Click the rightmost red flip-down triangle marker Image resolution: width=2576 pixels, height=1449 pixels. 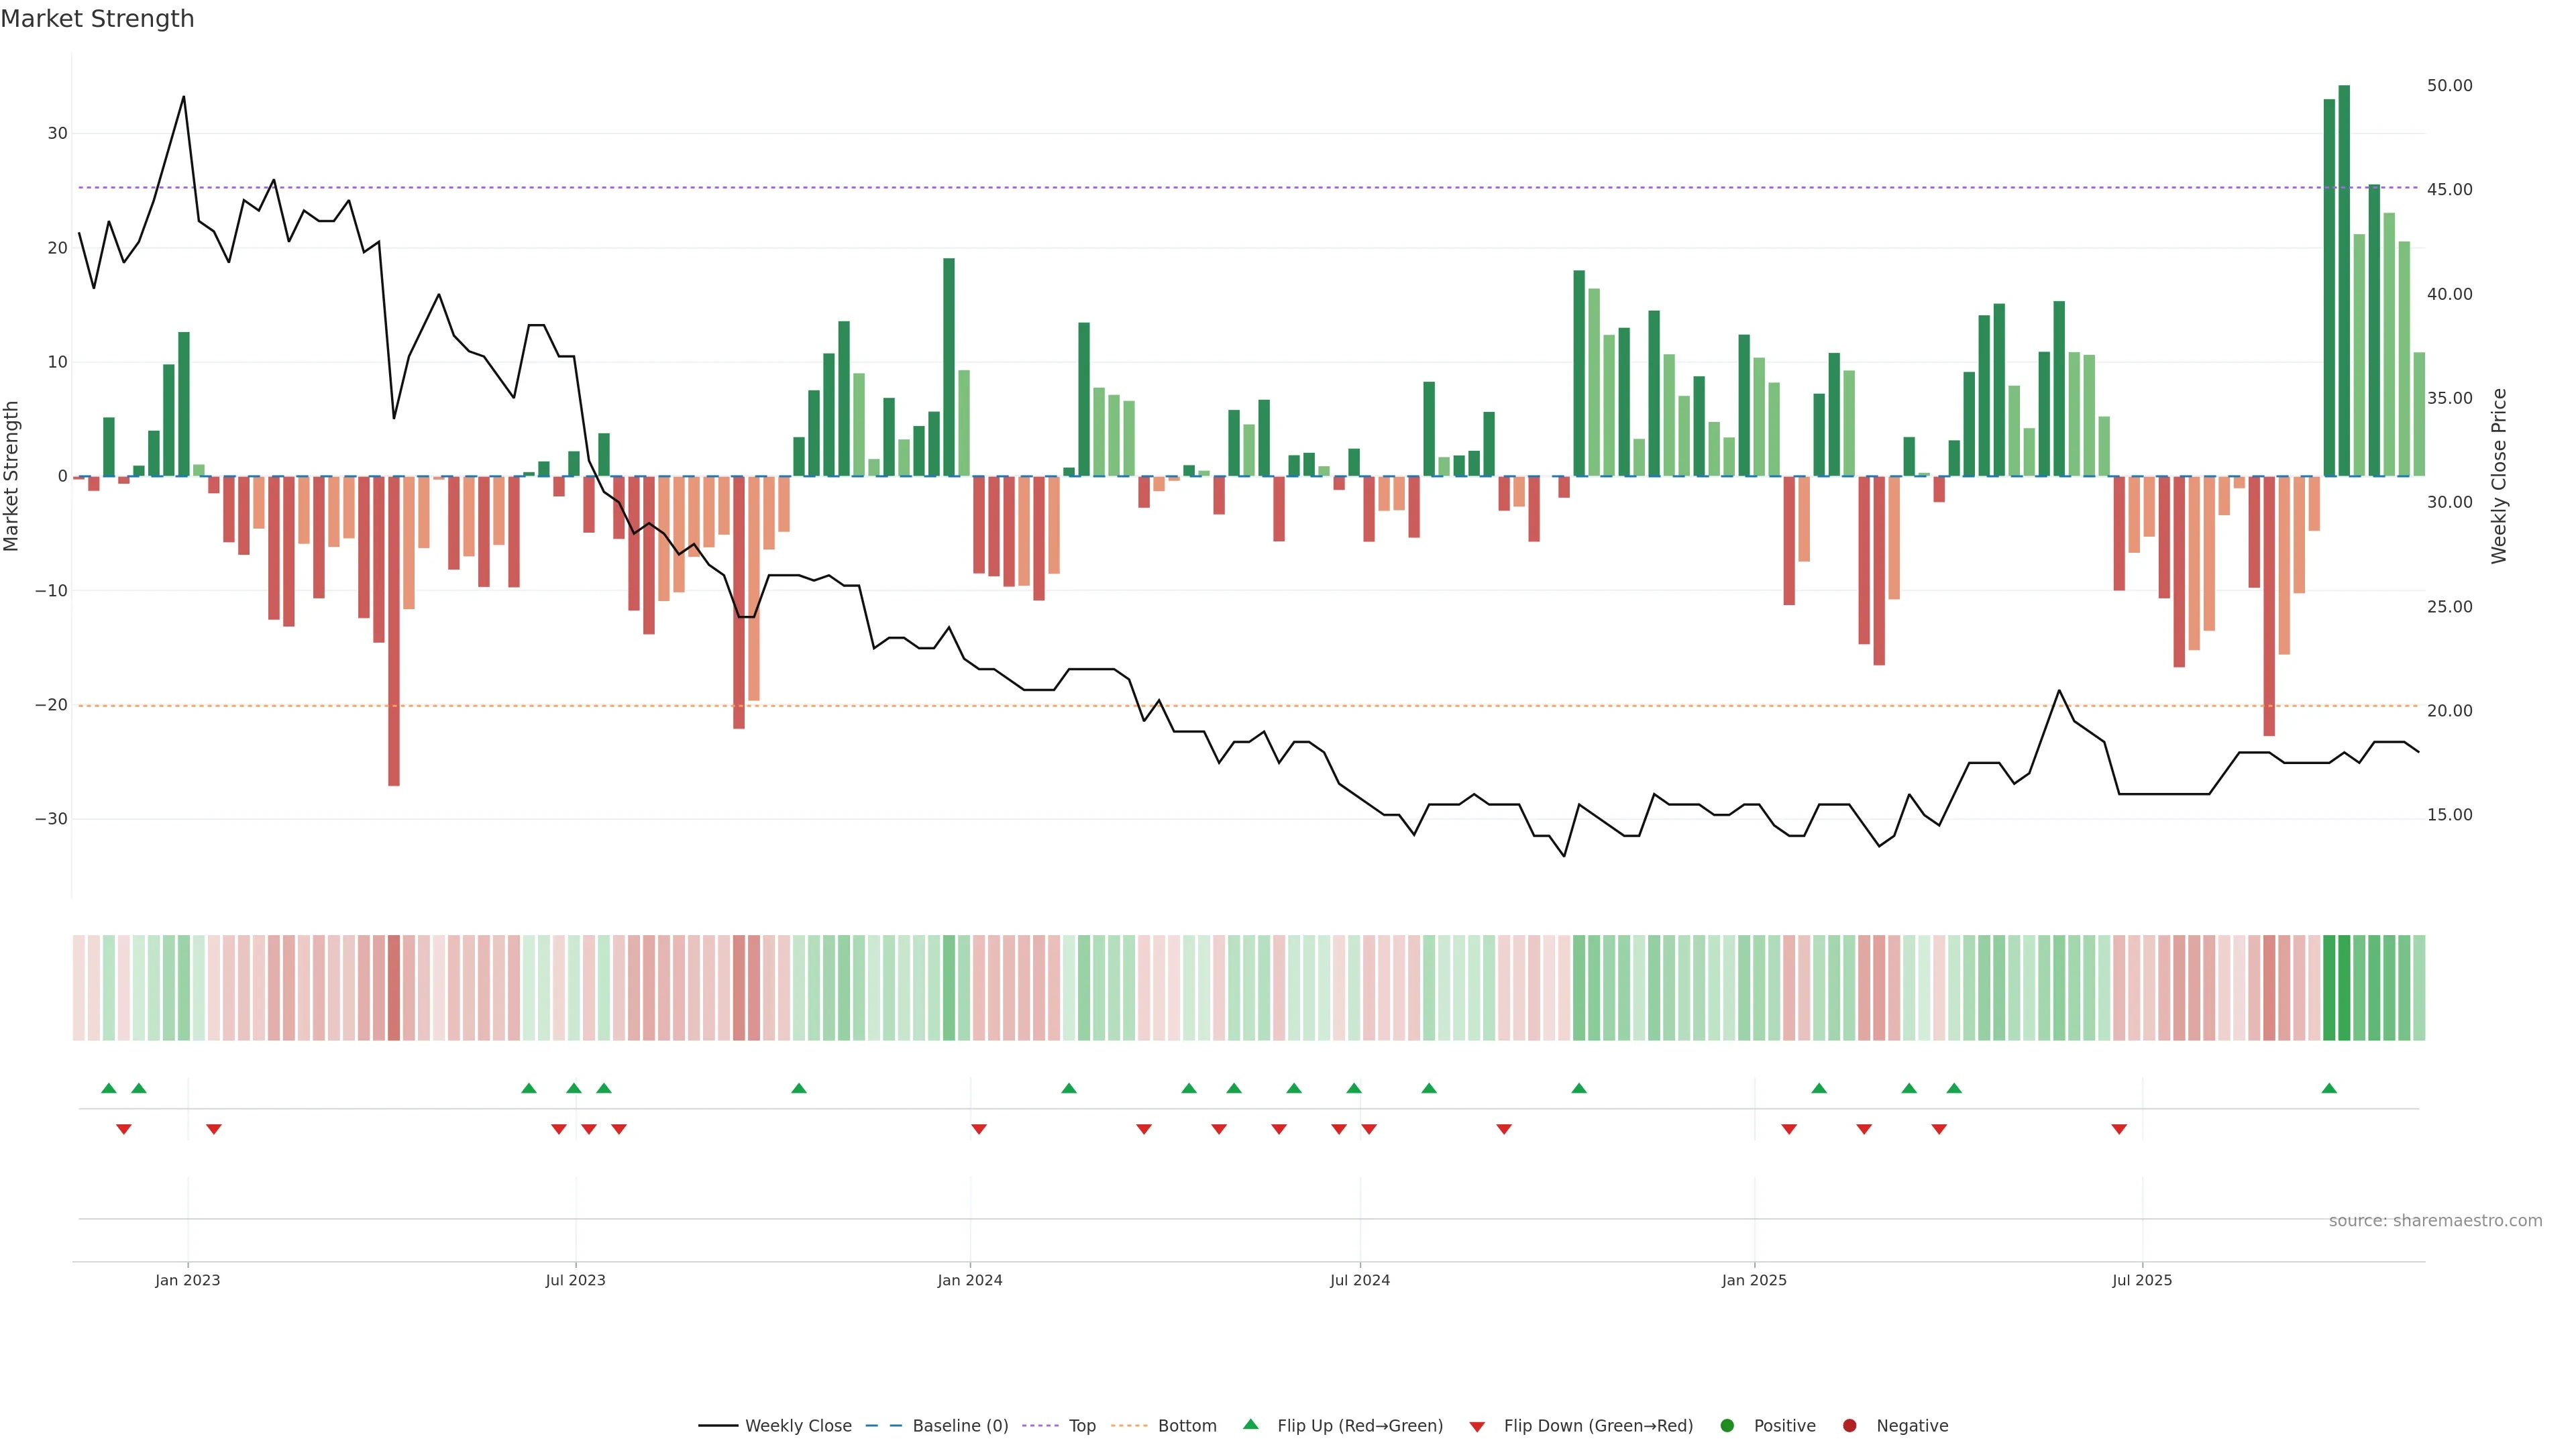(2119, 1129)
